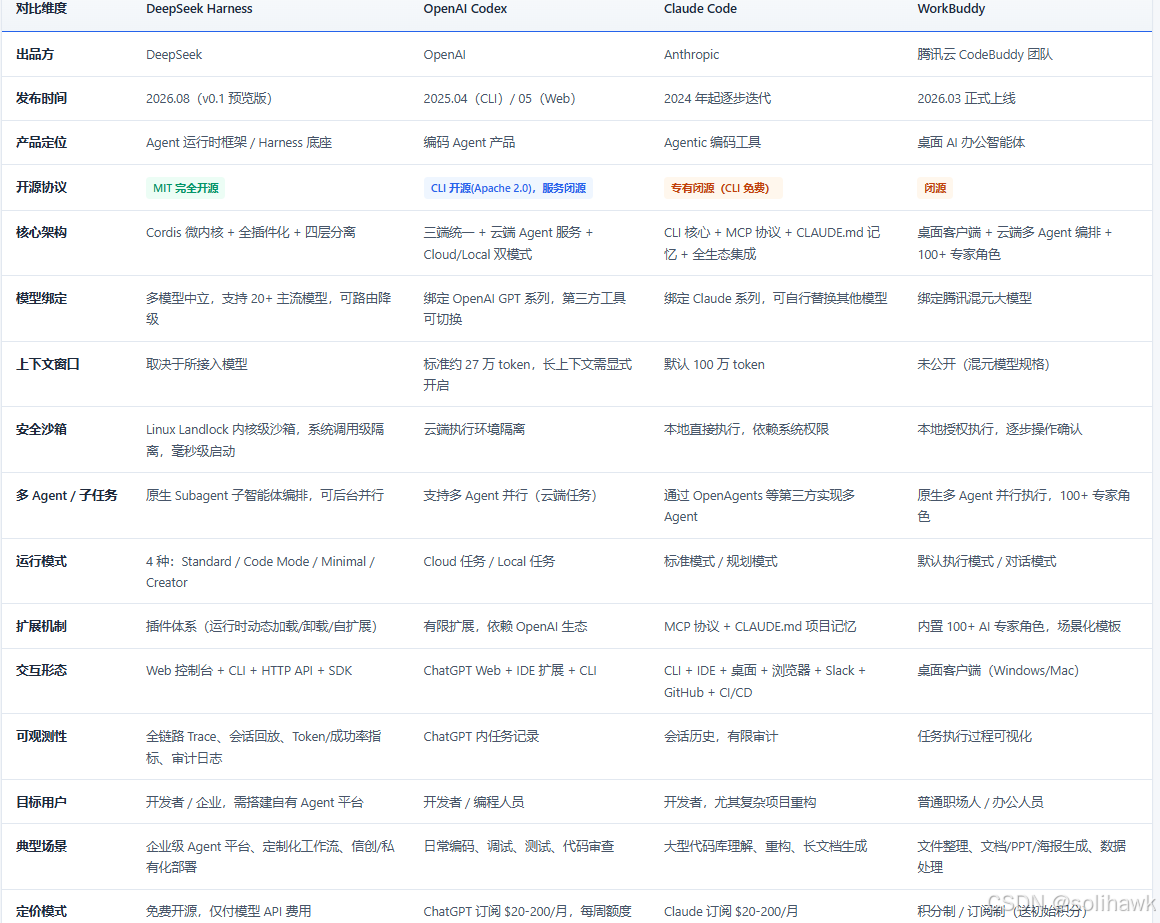The image size is (1160, 923).
Task: Click the DeepSeek Harness column header
Action: pos(199,9)
